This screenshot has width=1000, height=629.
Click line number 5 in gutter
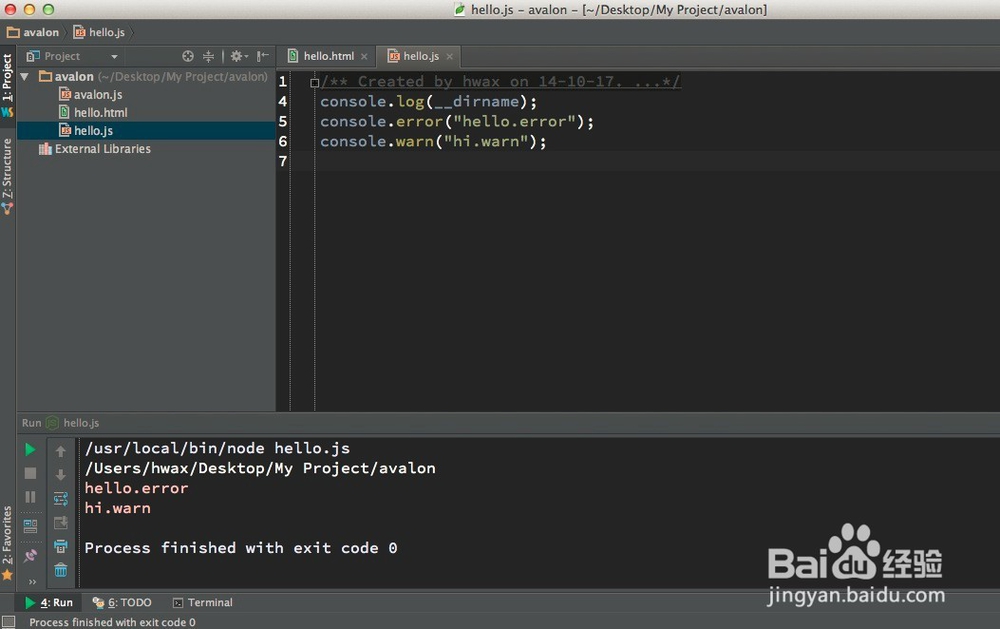point(283,121)
